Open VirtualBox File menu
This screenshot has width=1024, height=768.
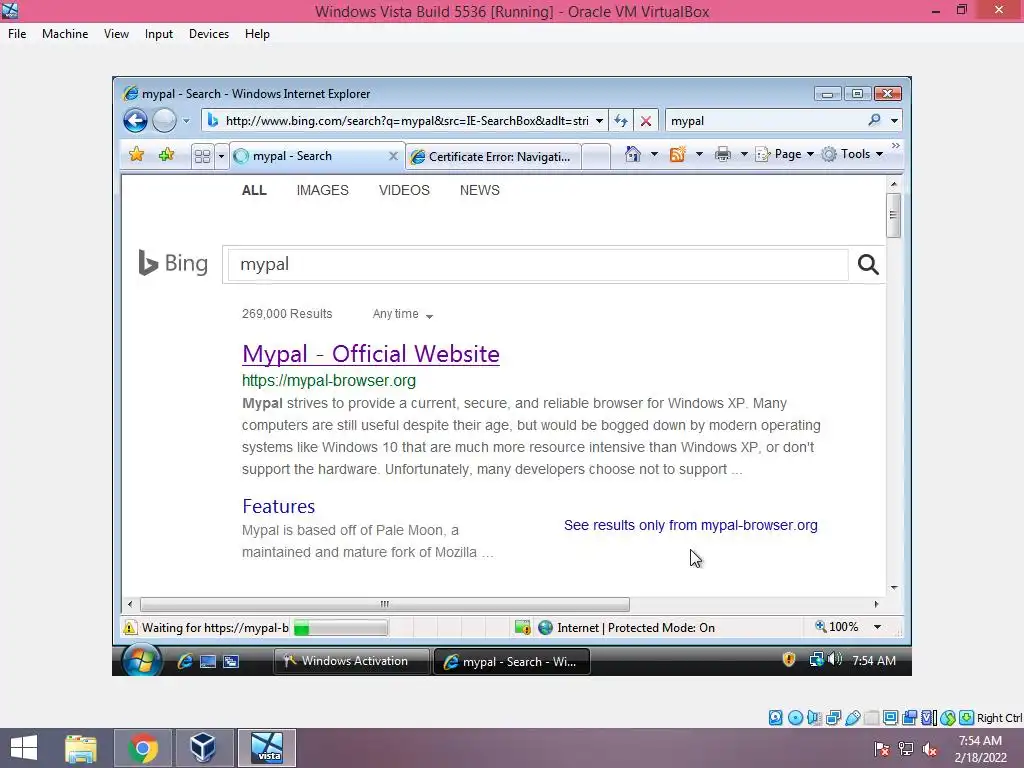tap(17, 34)
